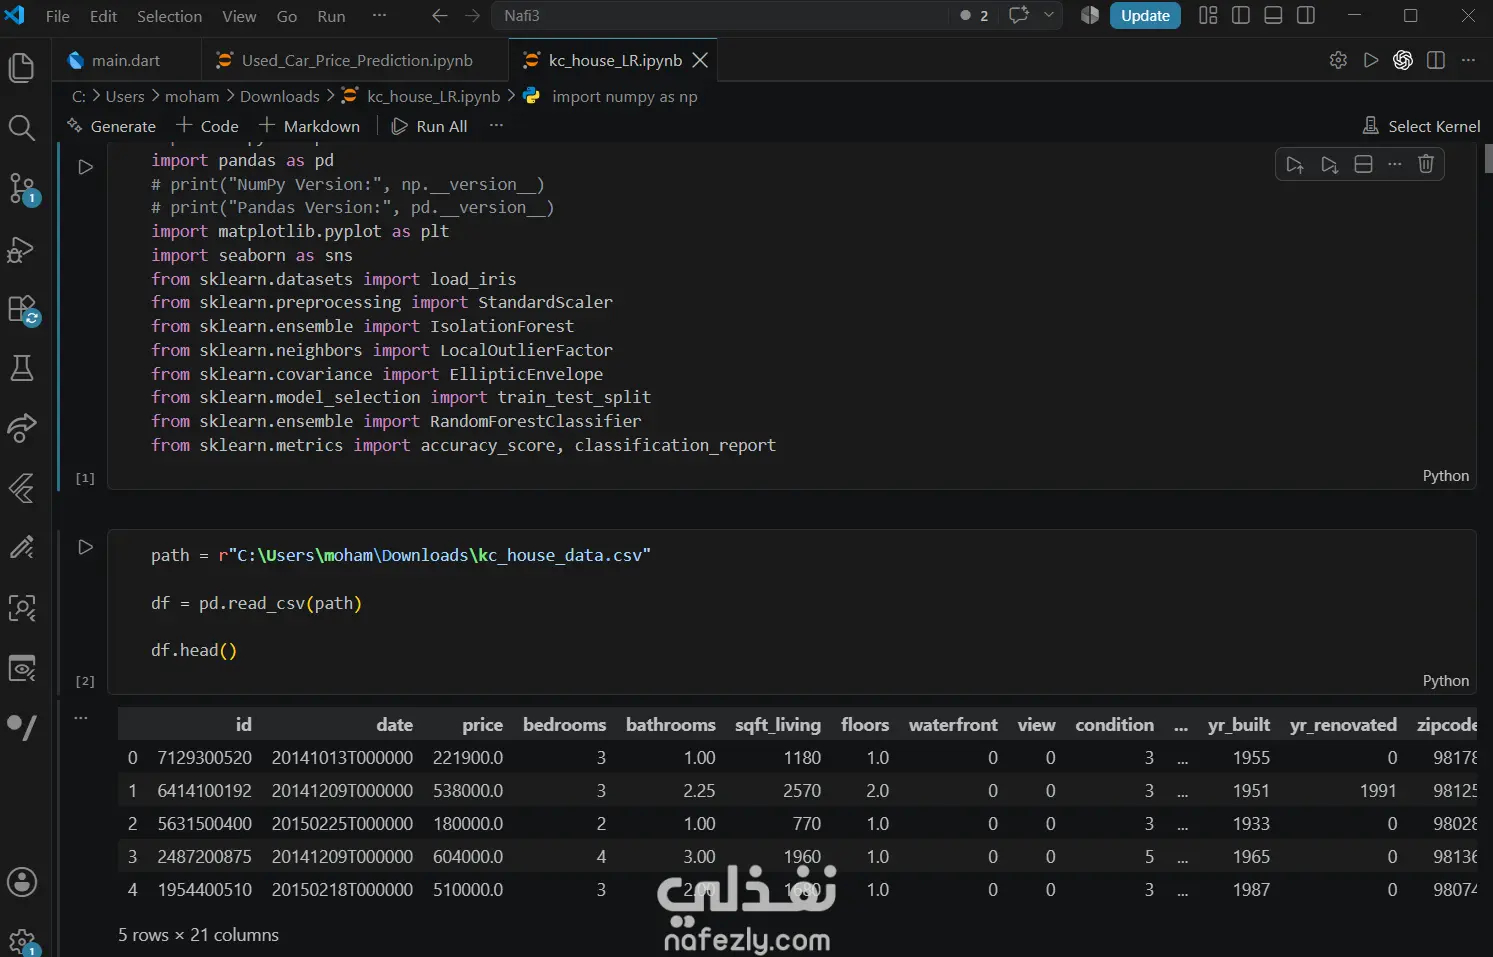This screenshot has height=957, width=1493.
Task: Open the ChatGPT icon in editor title
Action: [x=1403, y=60]
